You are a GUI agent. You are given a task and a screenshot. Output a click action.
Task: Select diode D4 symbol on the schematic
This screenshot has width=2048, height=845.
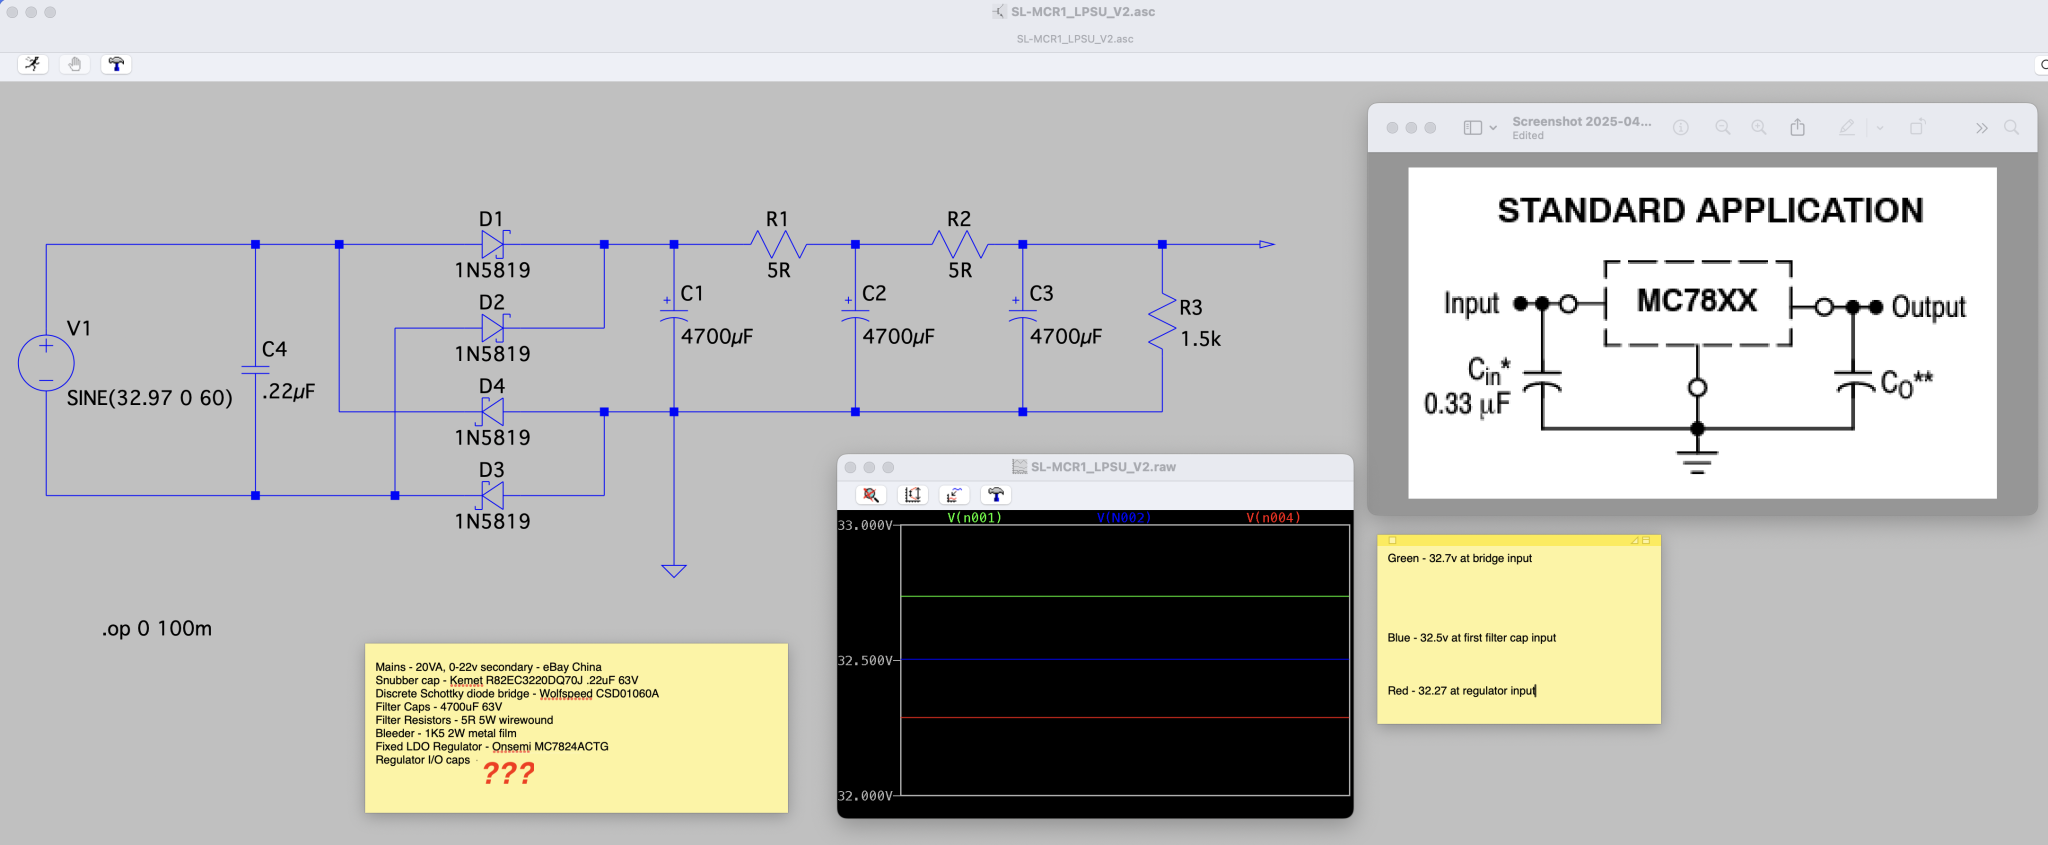point(493,411)
